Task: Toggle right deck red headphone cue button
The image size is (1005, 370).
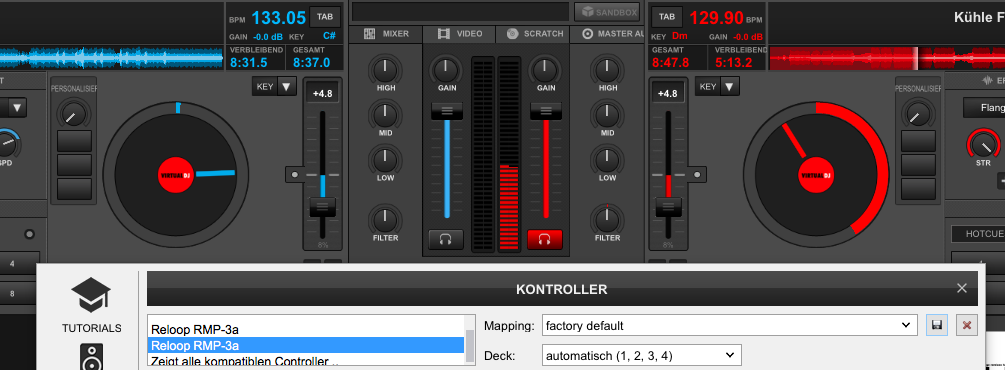Action: (545, 239)
